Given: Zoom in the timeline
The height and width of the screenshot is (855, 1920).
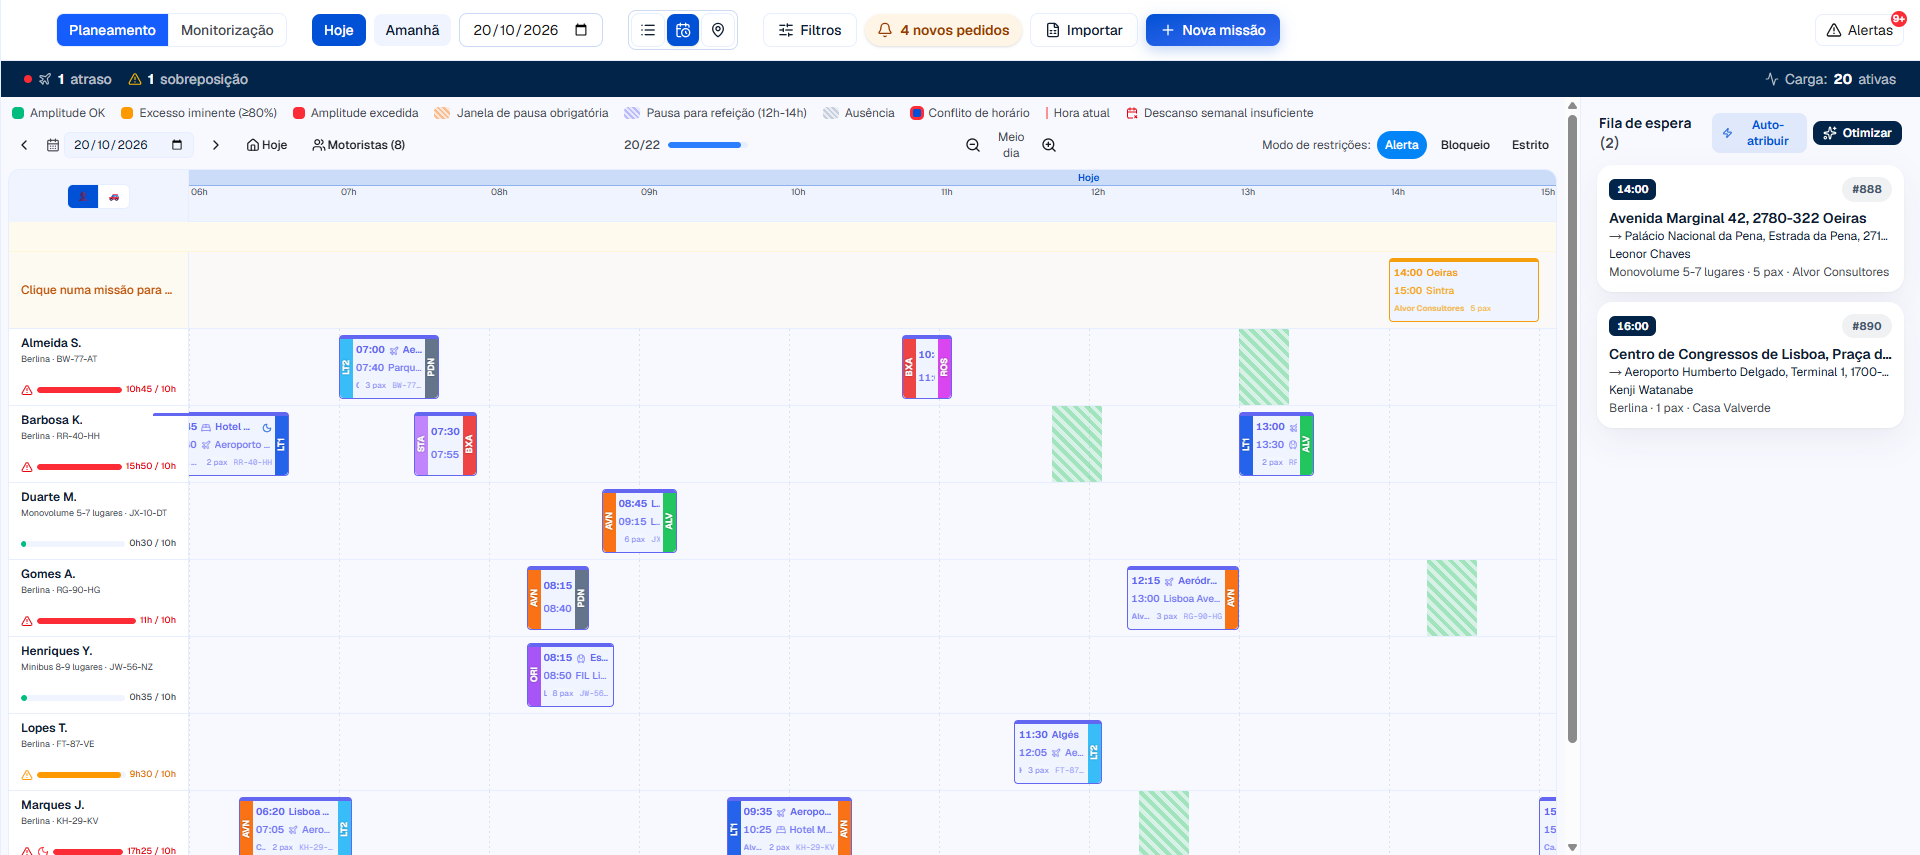Looking at the screenshot, I should [1049, 145].
